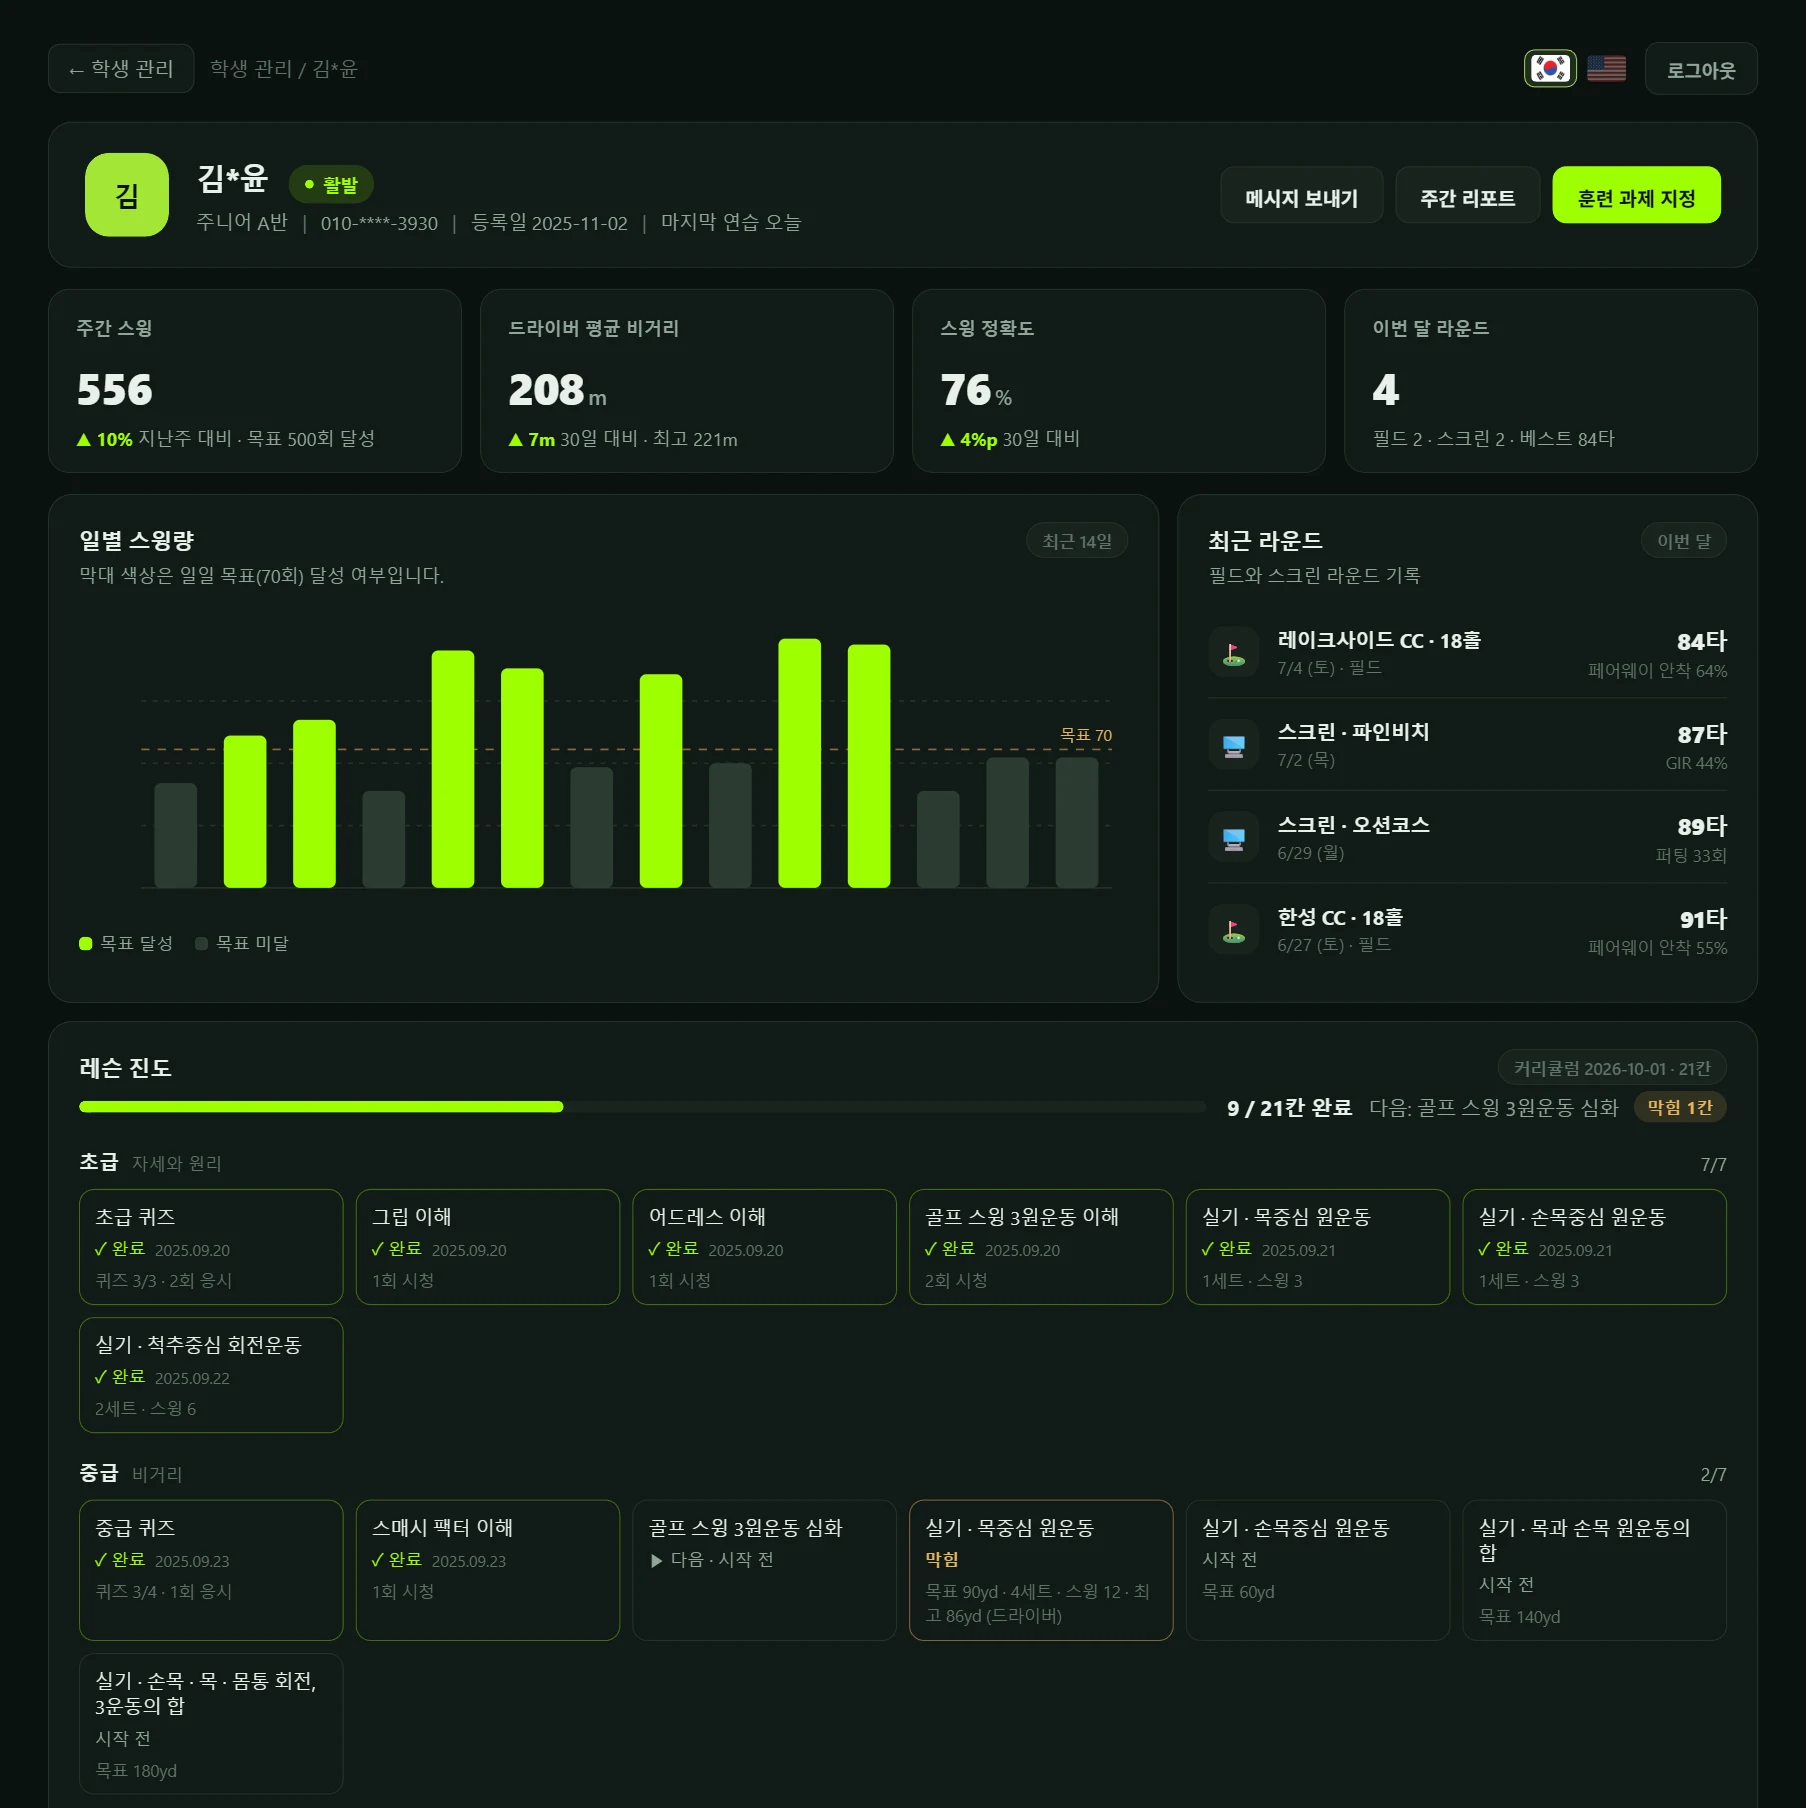Select the 91타 round score
1806x1808 pixels.
[x=1703, y=919]
